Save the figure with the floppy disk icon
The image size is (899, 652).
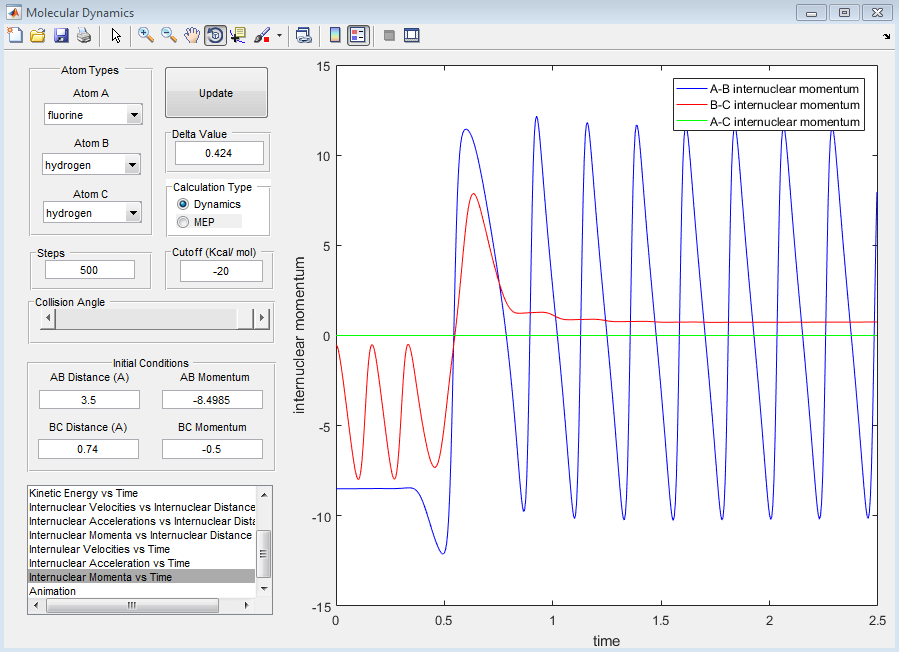coord(61,35)
